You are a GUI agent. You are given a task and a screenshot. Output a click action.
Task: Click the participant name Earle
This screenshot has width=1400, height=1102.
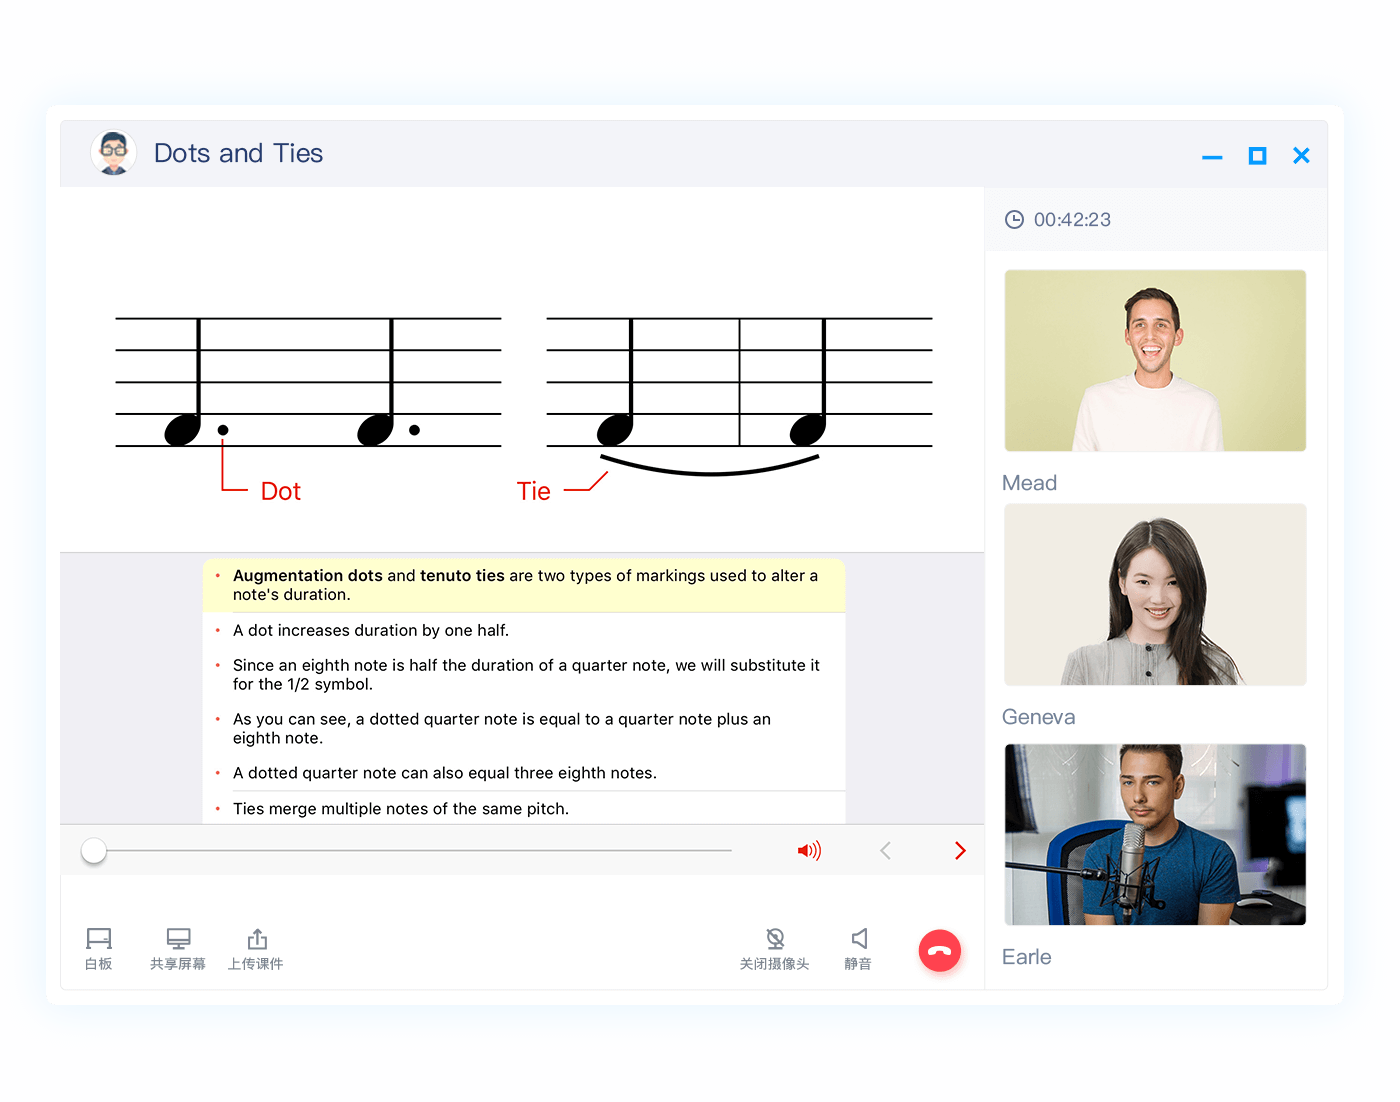coord(1026,957)
